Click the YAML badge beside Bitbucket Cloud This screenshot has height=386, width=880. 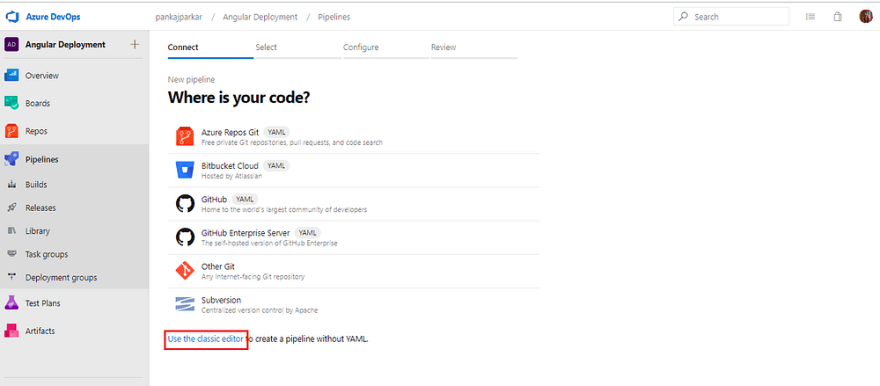[x=276, y=166]
